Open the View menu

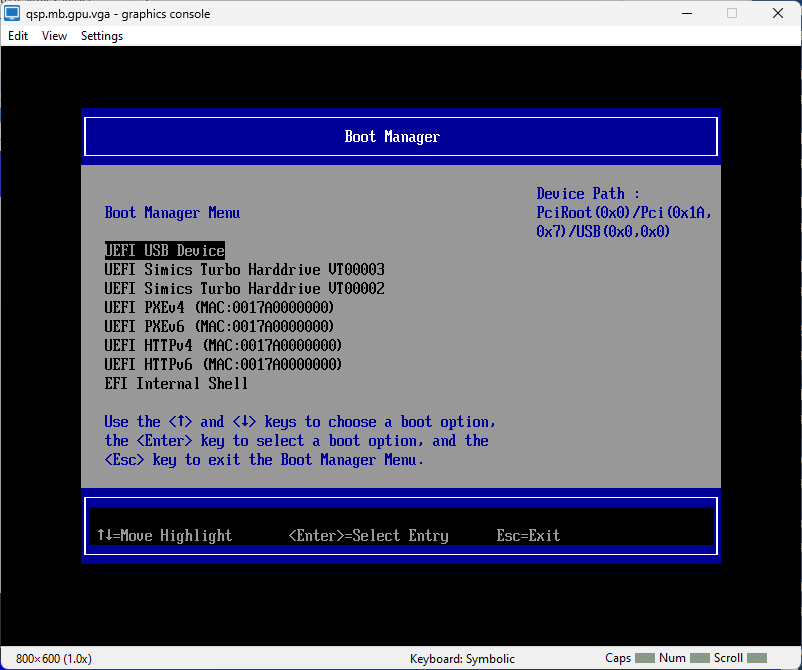tap(54, 35)
